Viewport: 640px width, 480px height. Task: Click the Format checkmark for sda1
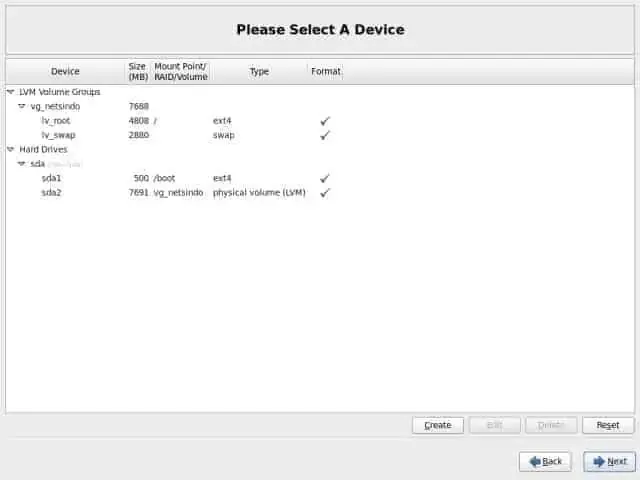coord(324,178)
